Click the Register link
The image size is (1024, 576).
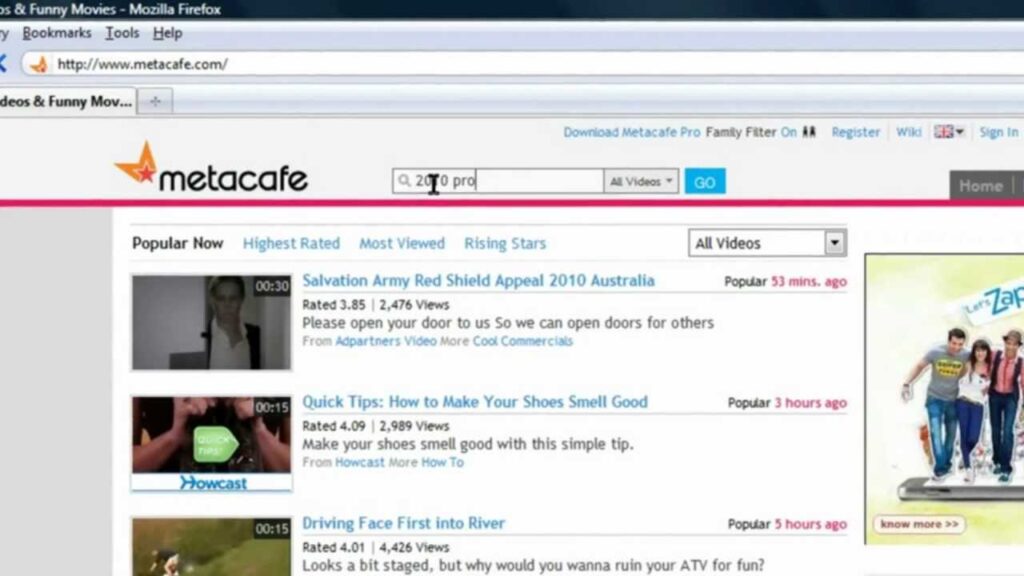click(x=855, y=131)
